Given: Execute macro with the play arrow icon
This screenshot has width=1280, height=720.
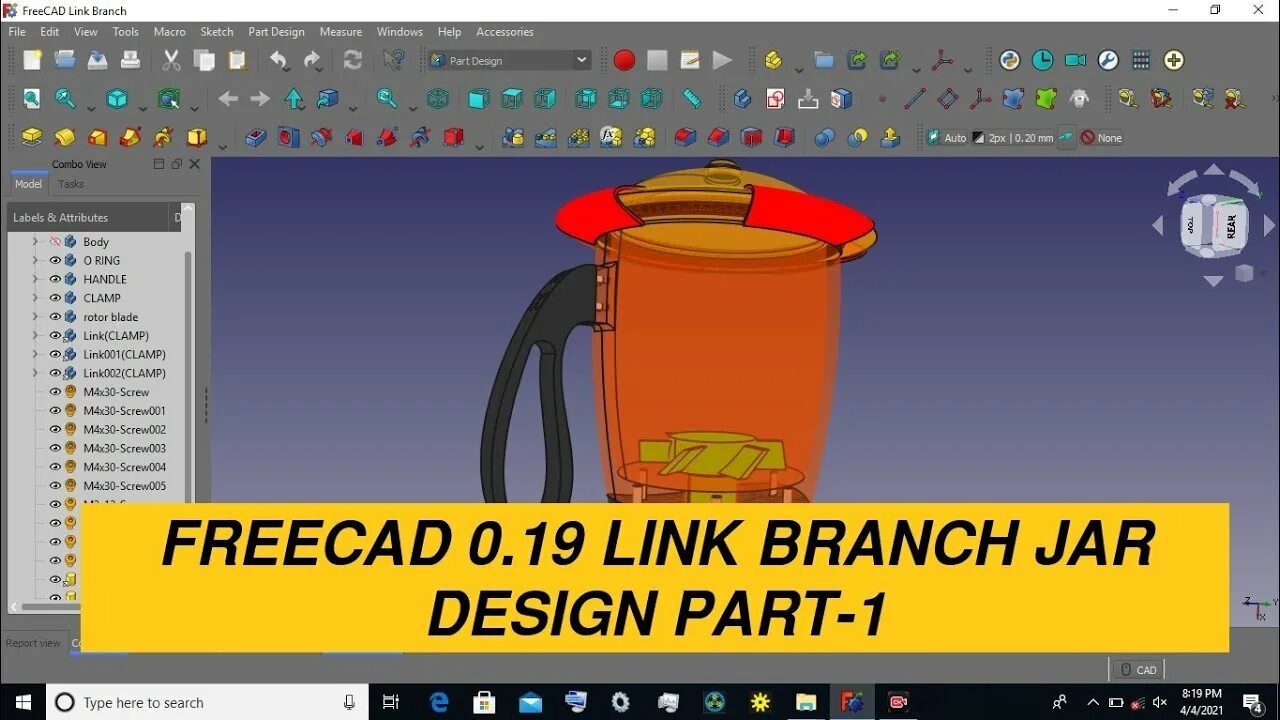Looking at the screenshot, I should point(722,60).
